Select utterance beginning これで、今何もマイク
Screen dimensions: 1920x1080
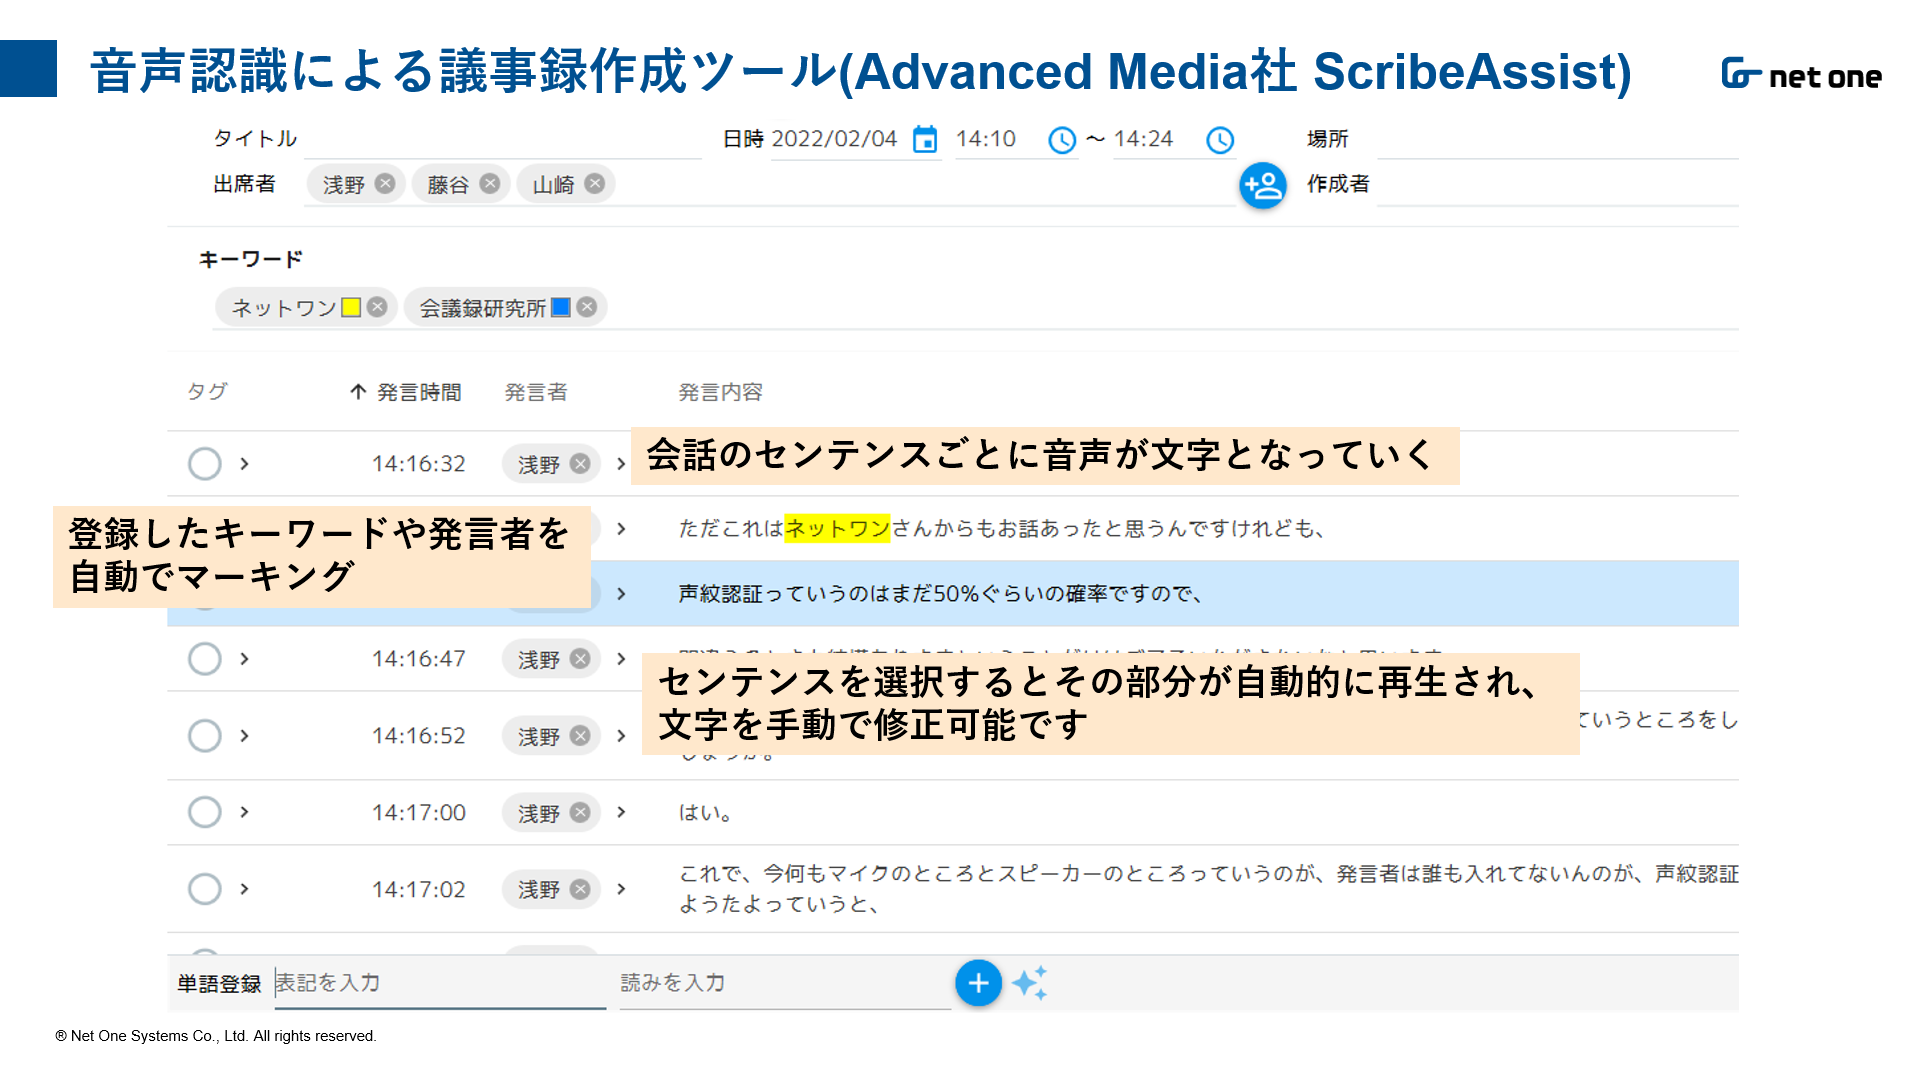coord(1208,889)
